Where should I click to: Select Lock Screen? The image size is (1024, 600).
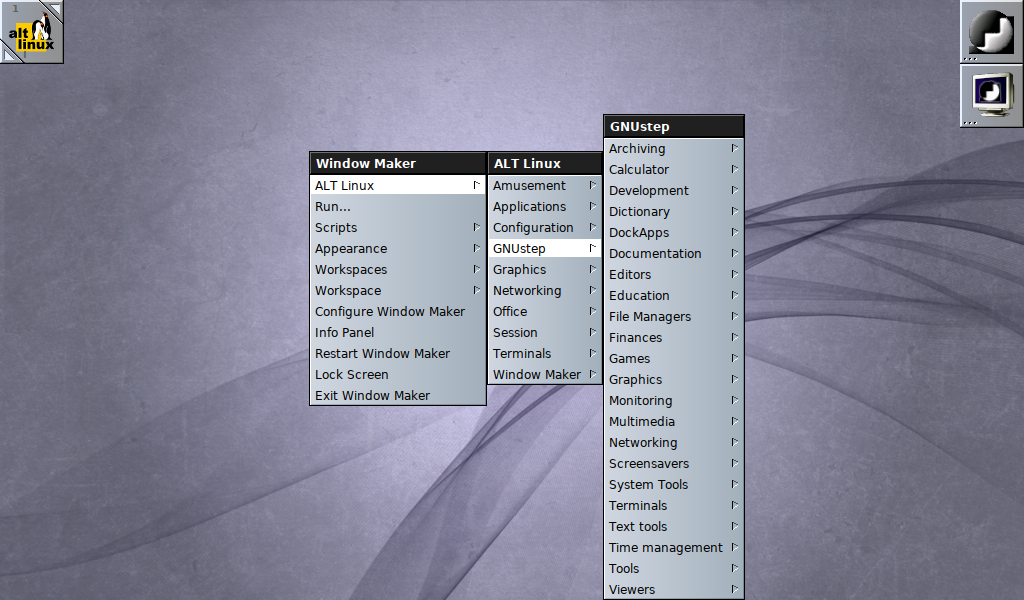(398, 374)
